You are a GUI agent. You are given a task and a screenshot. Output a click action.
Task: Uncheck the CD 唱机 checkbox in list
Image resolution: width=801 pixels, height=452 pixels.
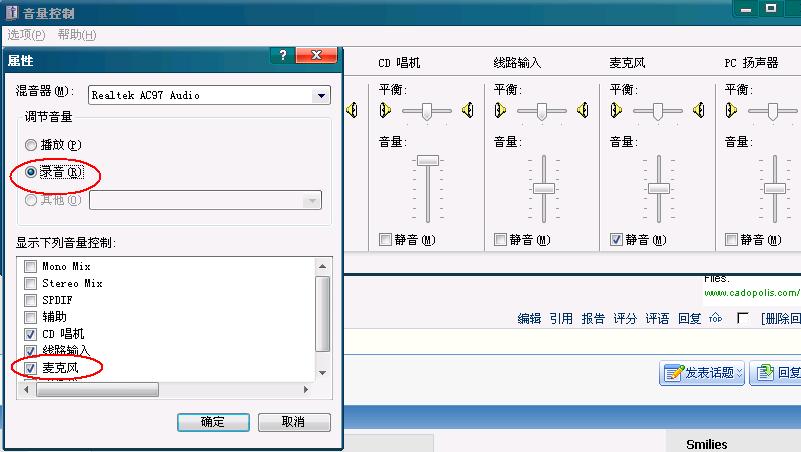point(31,334)
